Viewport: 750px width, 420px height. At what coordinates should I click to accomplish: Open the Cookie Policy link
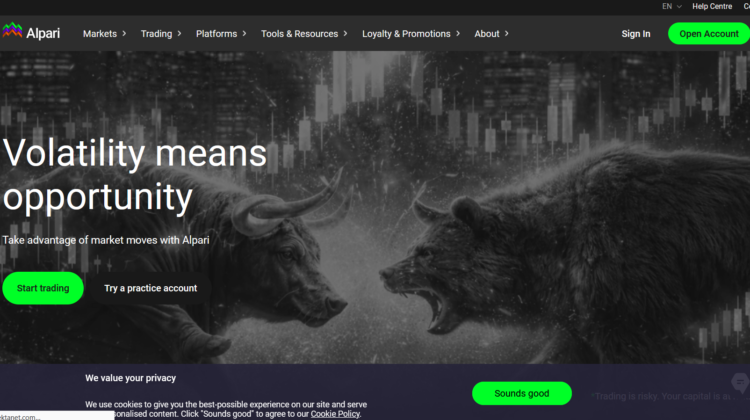[x=335, y=414]
